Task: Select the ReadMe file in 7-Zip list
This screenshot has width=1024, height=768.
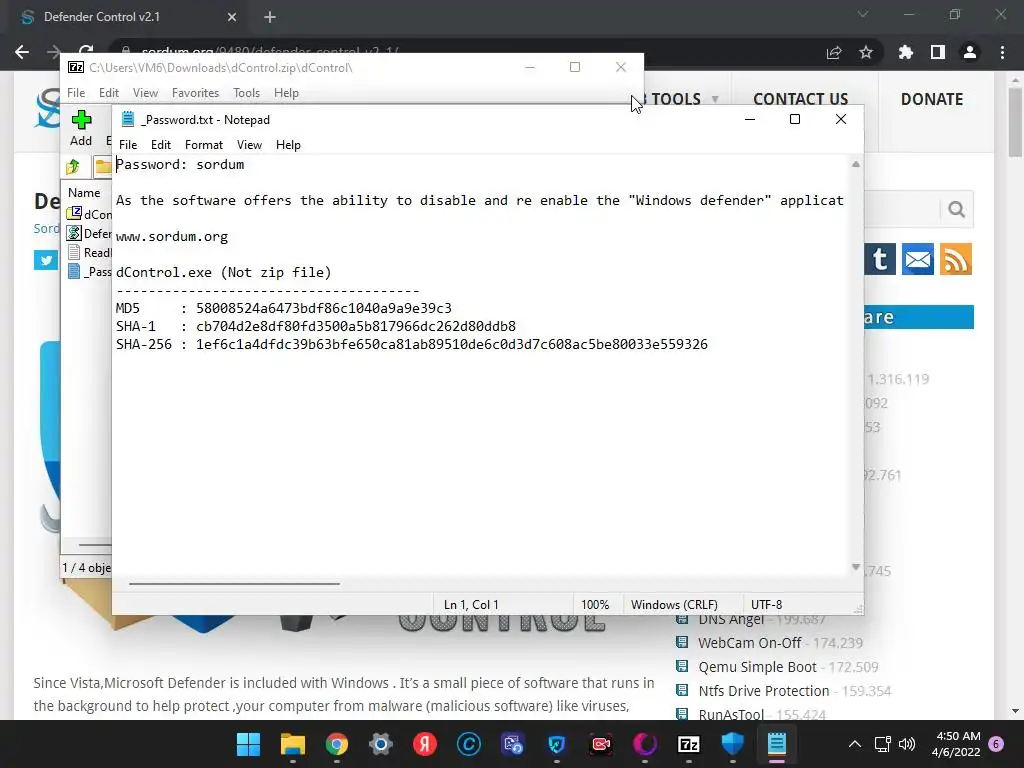Action: [89, 253]
